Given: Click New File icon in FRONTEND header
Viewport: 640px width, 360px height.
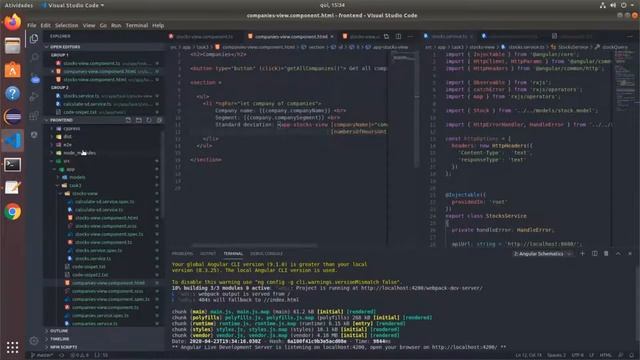Looking at the screenshot, I should tap(128, 120).
